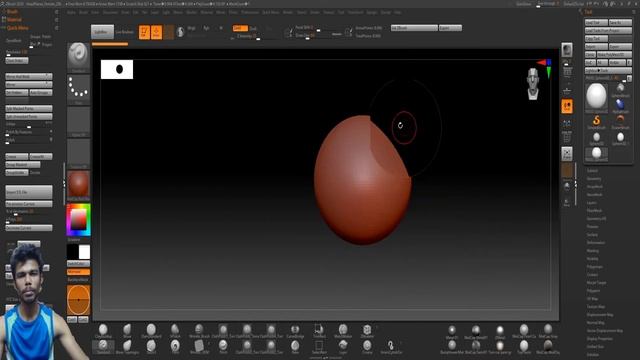This screenshot has height=360, width=640.
Task: Open the Help menu
Action: [x=398, y=13]
